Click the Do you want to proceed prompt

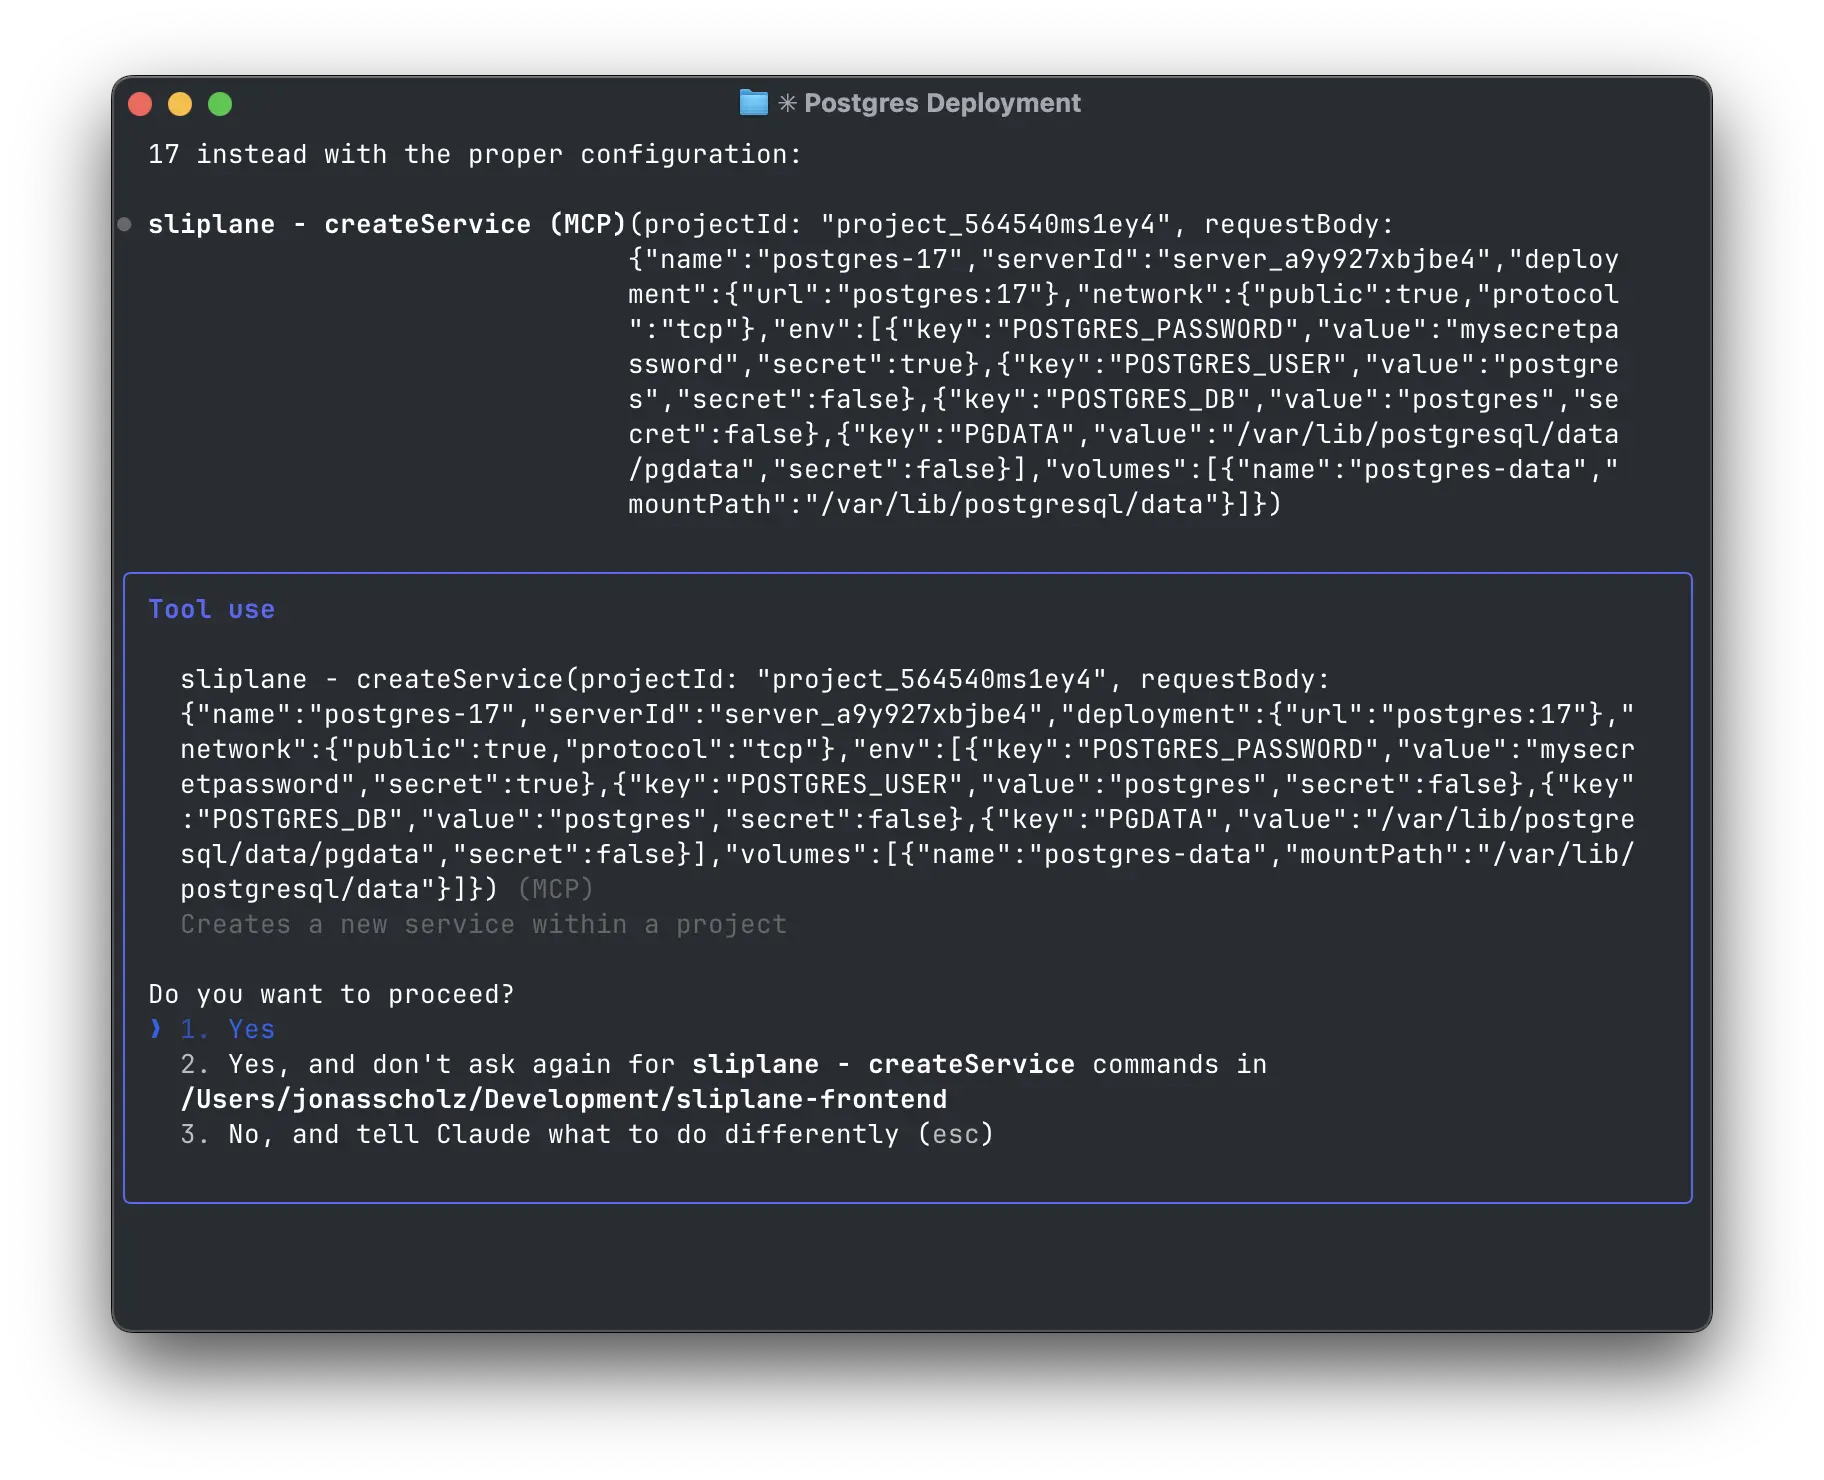coord(330,993)
